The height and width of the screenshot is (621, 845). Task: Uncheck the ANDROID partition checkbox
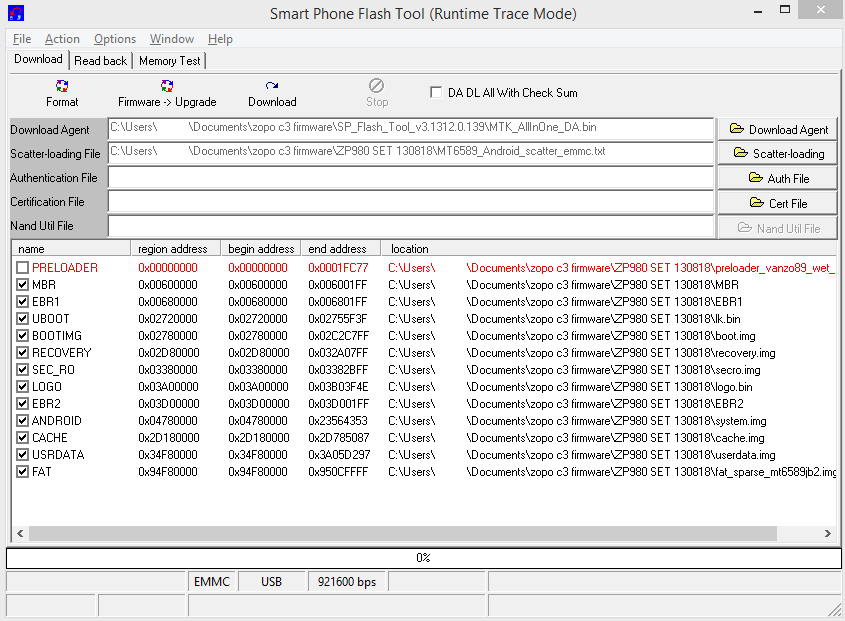[x=22, y=420]
